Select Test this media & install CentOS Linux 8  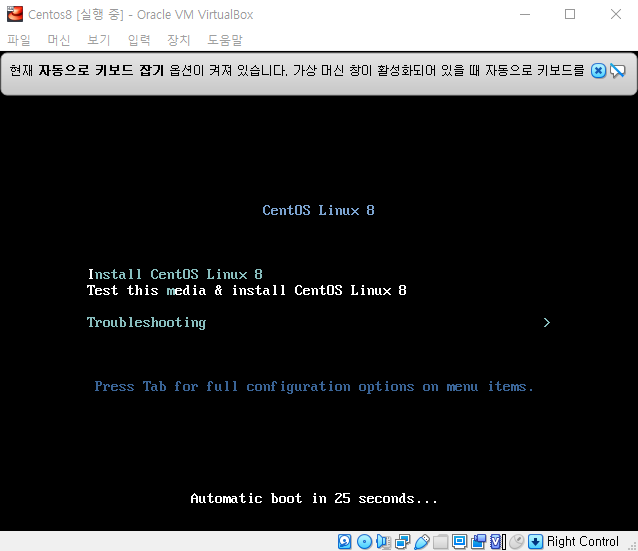pos(247,290)
